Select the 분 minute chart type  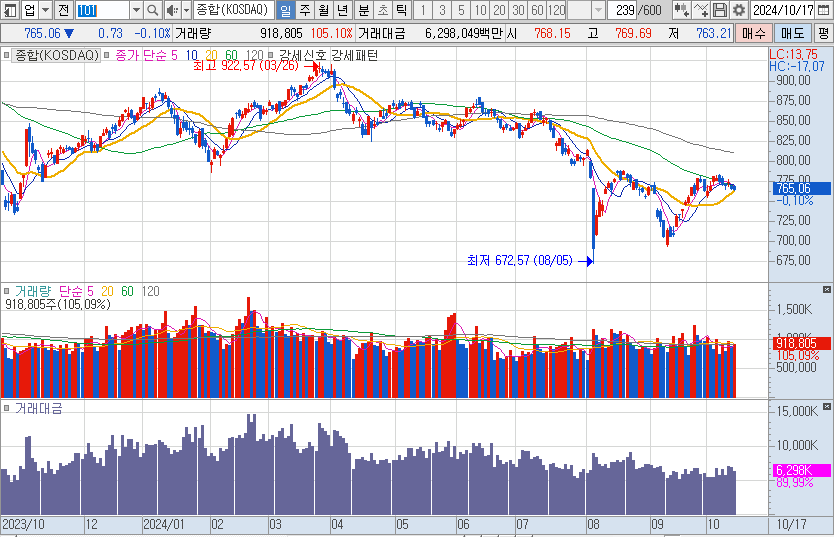point(364,10)
